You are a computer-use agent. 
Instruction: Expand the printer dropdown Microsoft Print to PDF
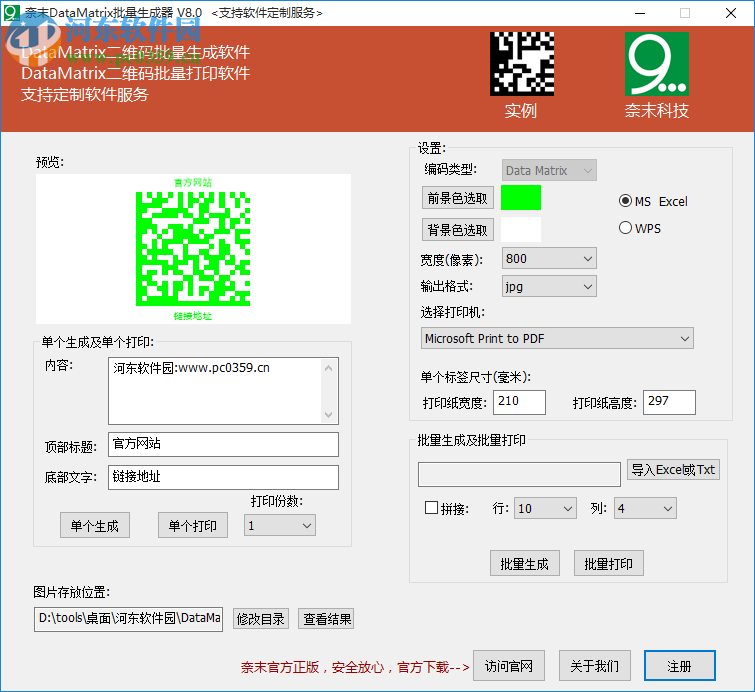click(557, 339)
